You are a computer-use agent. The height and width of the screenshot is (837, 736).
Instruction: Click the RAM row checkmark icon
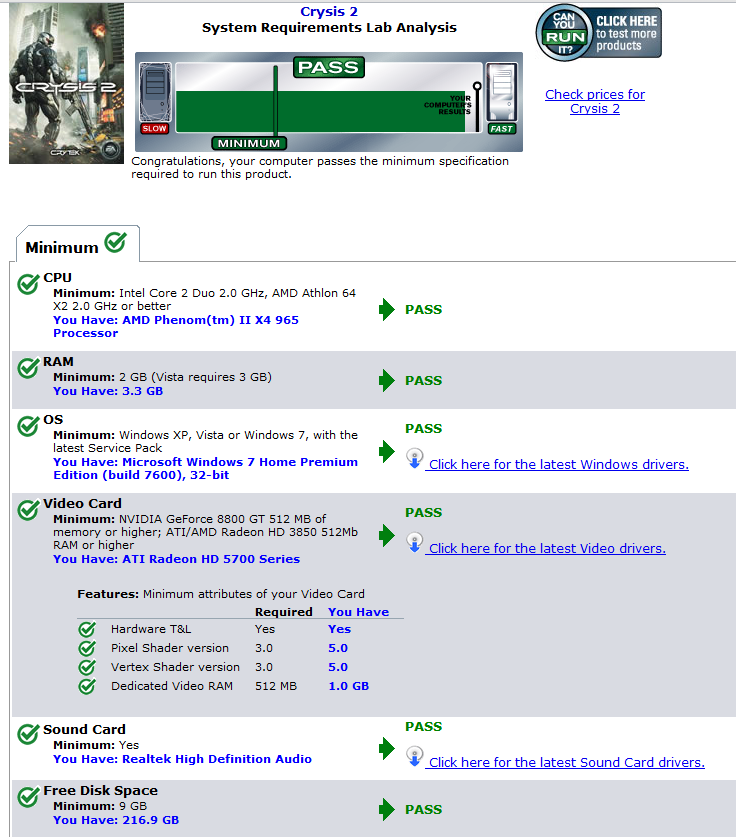[28, 367]
